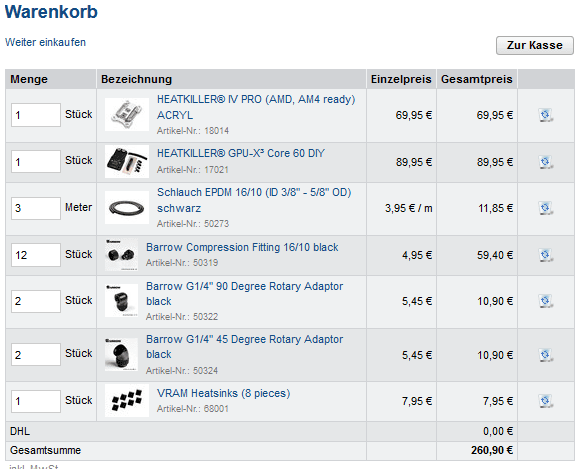Open the Barrow Compression Fitting 16/10 black link

242,247
